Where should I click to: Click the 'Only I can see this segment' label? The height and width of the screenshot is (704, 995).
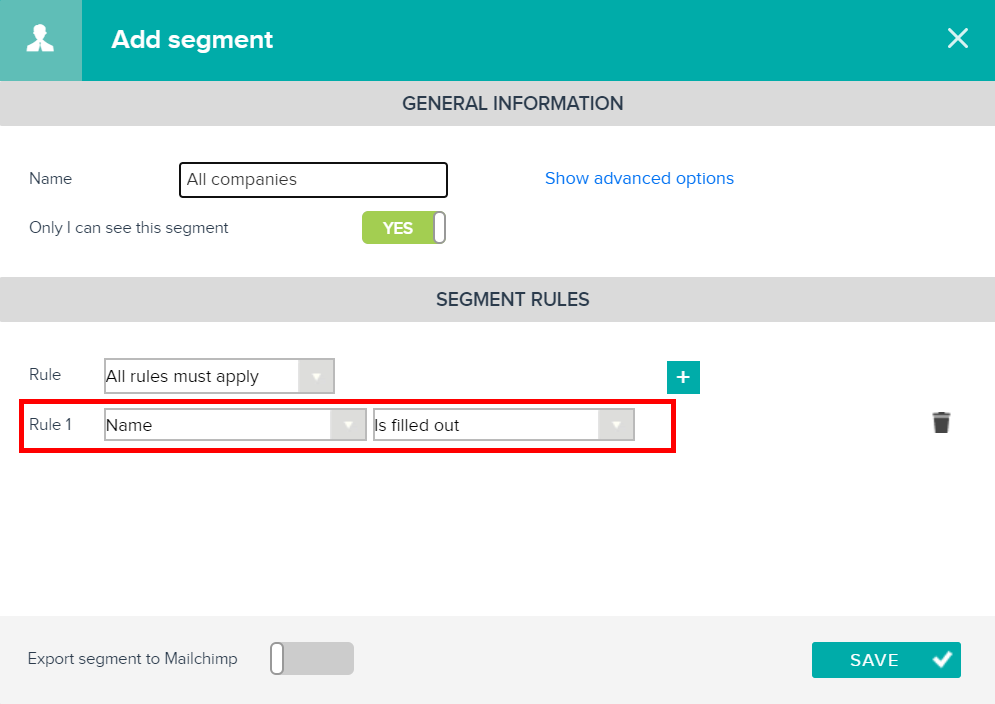128,228
